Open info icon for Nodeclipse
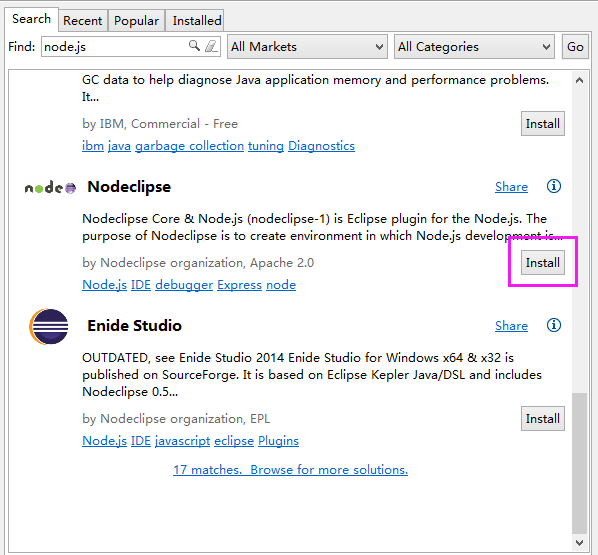 (x=554, y=186)
